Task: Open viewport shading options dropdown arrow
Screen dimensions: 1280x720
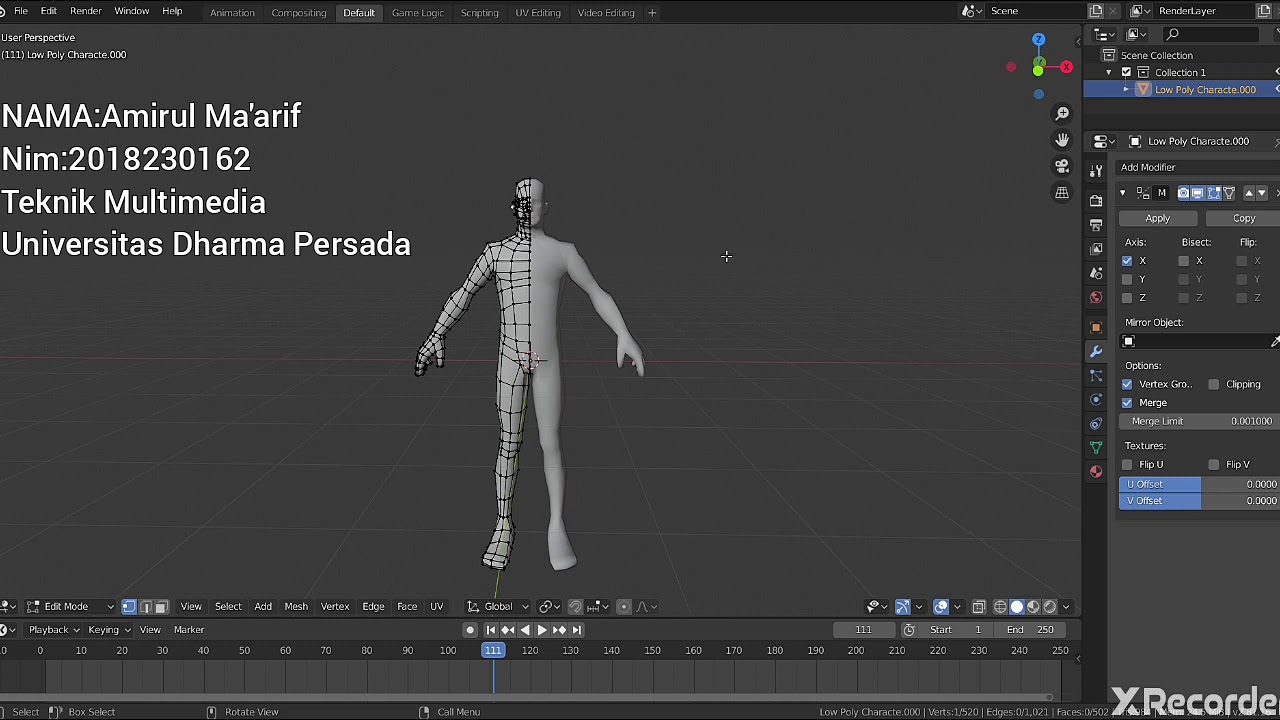Action: tap(1066, 606)
